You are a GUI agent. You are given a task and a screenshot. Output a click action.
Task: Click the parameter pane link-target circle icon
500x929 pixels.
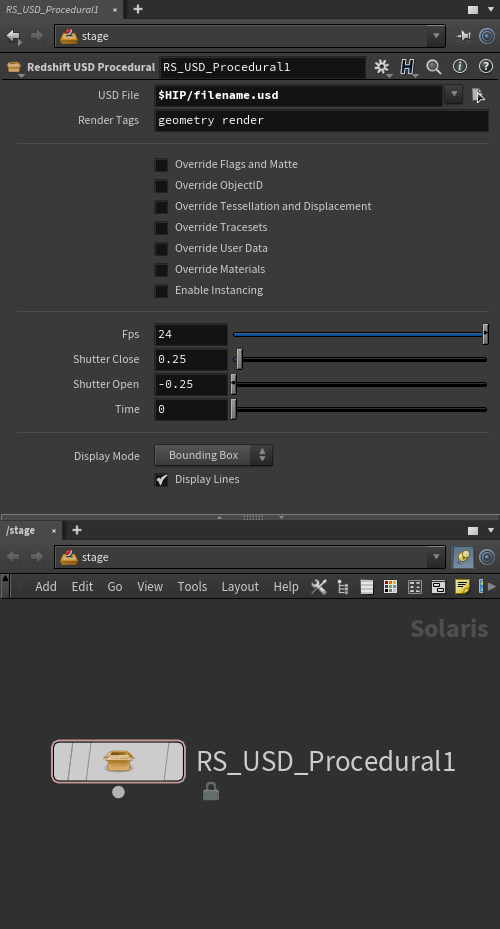click(x=487, y=36)
